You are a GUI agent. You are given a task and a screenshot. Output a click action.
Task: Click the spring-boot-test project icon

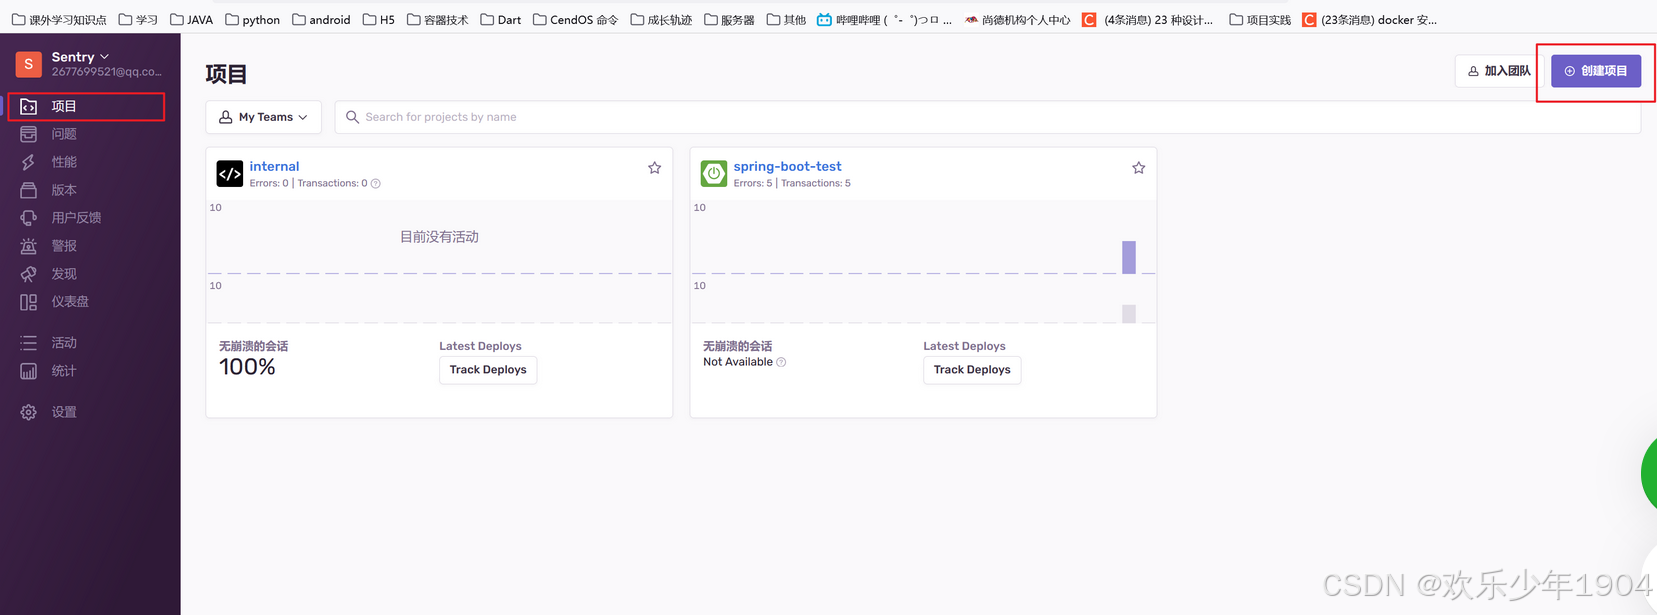[x=714, y=174]
